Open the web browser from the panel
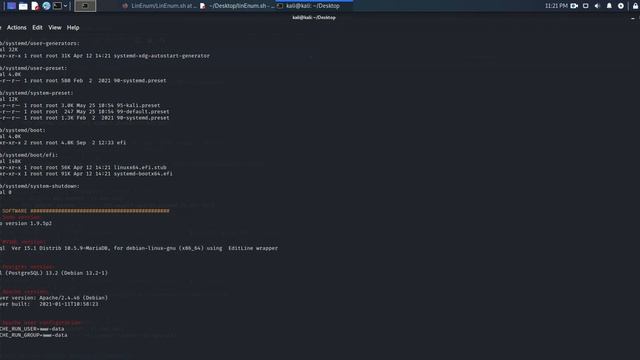640x360 pixels. click(46, 6)
